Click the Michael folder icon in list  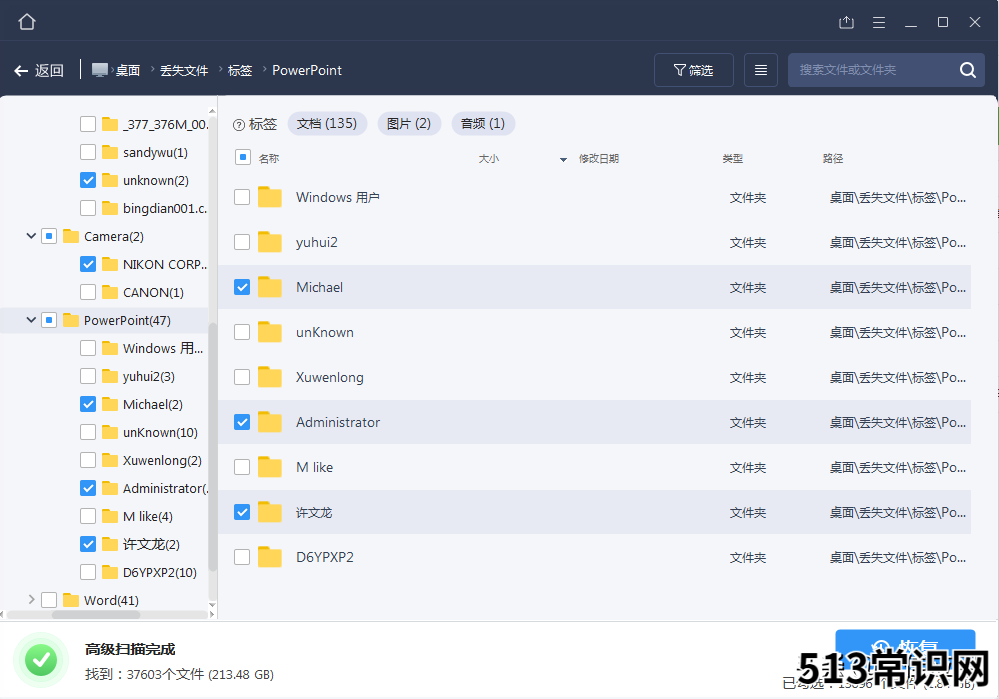coord(270,287)
